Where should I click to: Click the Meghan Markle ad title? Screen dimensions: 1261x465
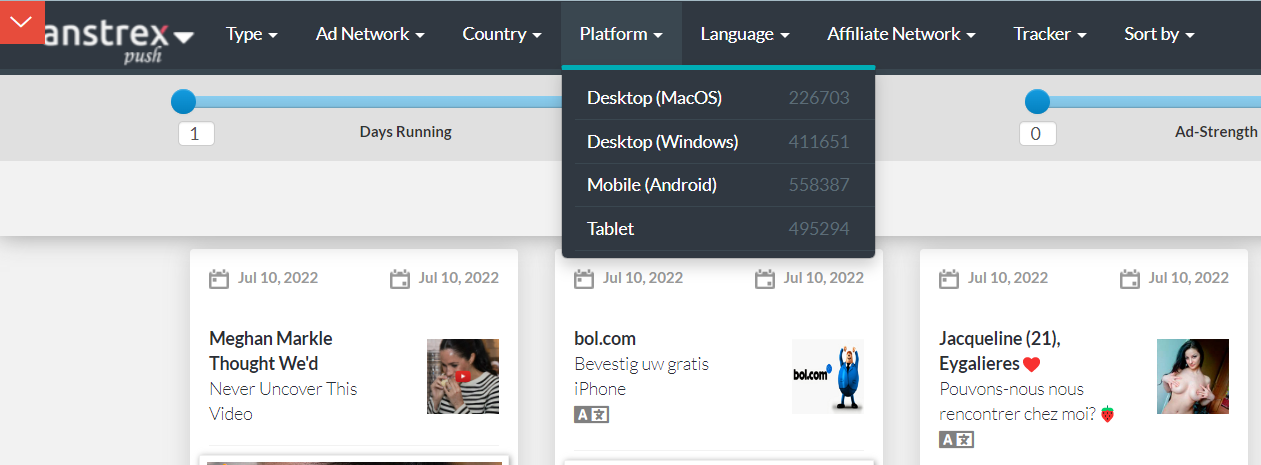(270, 350)
